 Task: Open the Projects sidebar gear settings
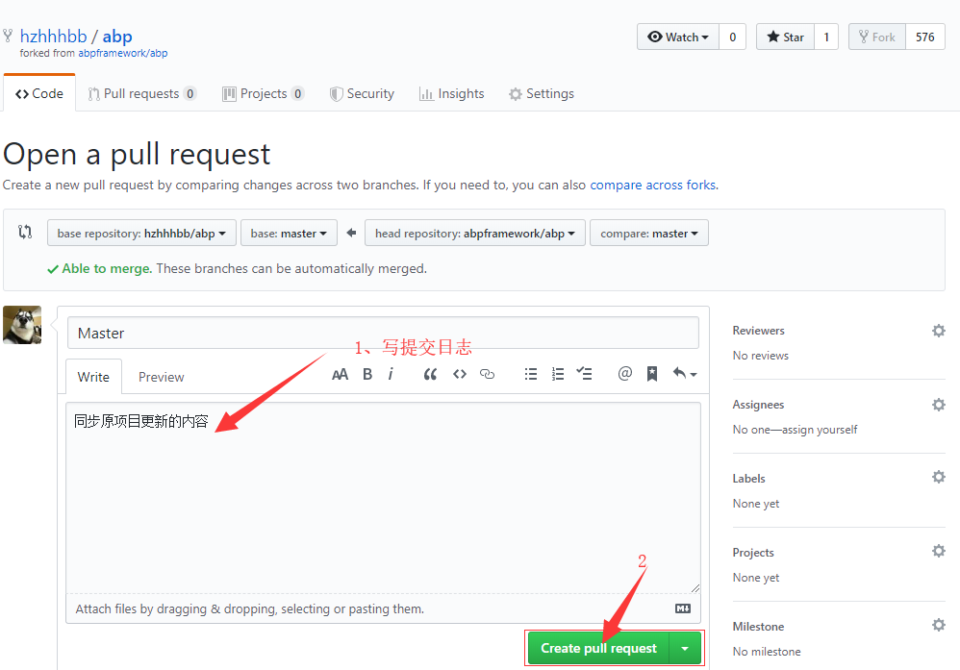(939, 551)
